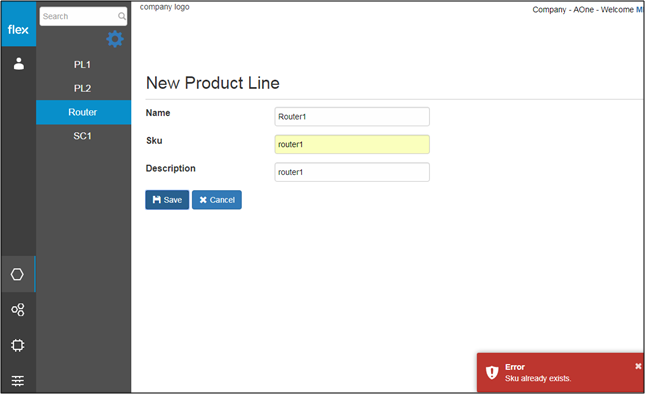
Task: Click the Cancel button
Action: click(217, 200)
